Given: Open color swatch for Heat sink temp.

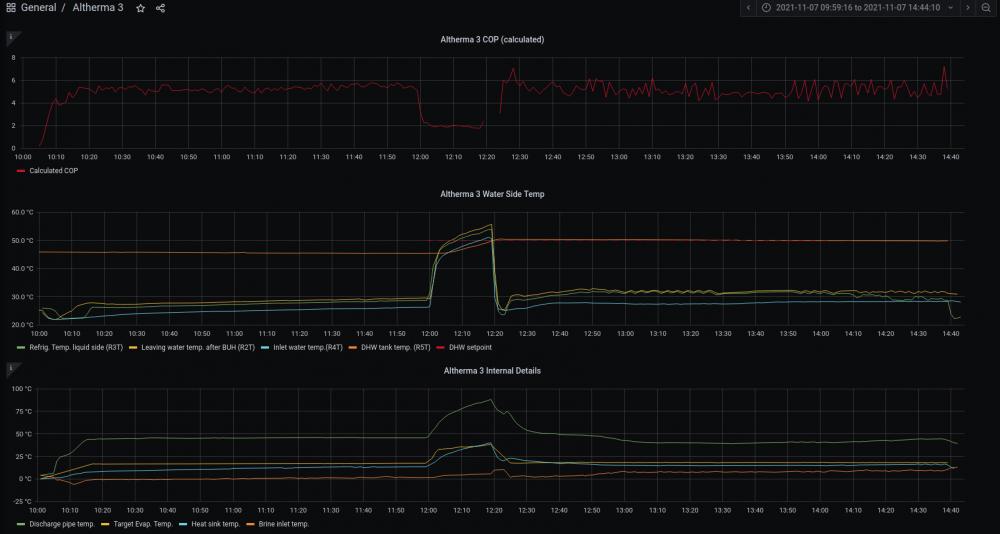Looking at the screenshot, I should coord(184,524).
